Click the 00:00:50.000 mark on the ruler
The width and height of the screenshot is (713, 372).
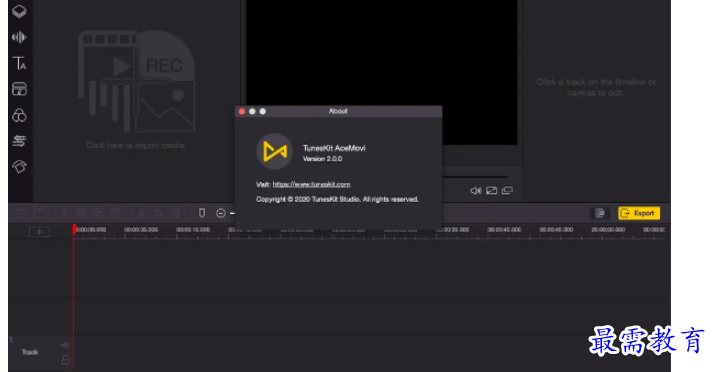click(x=608, y=230)
